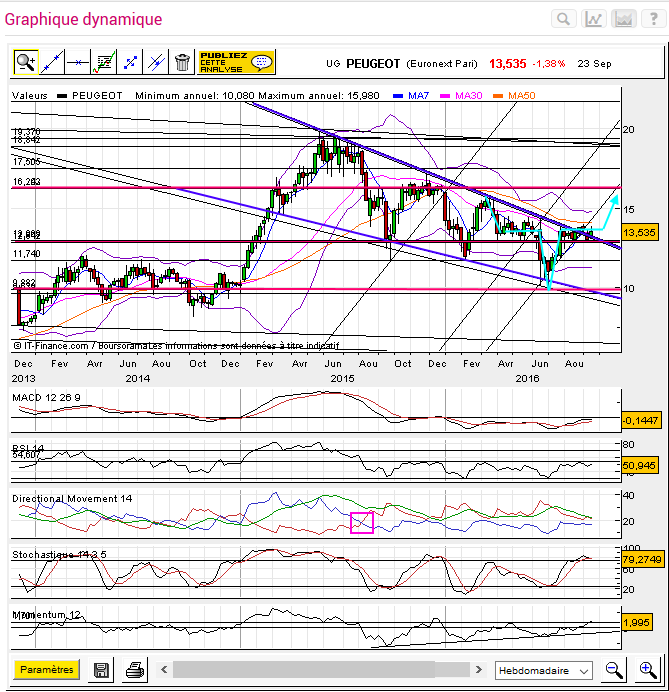The height and width of the screenshot is (692, 669).
Task: Click the MA30 legend label
Action: pyautogui.click(x=469, y=95)
